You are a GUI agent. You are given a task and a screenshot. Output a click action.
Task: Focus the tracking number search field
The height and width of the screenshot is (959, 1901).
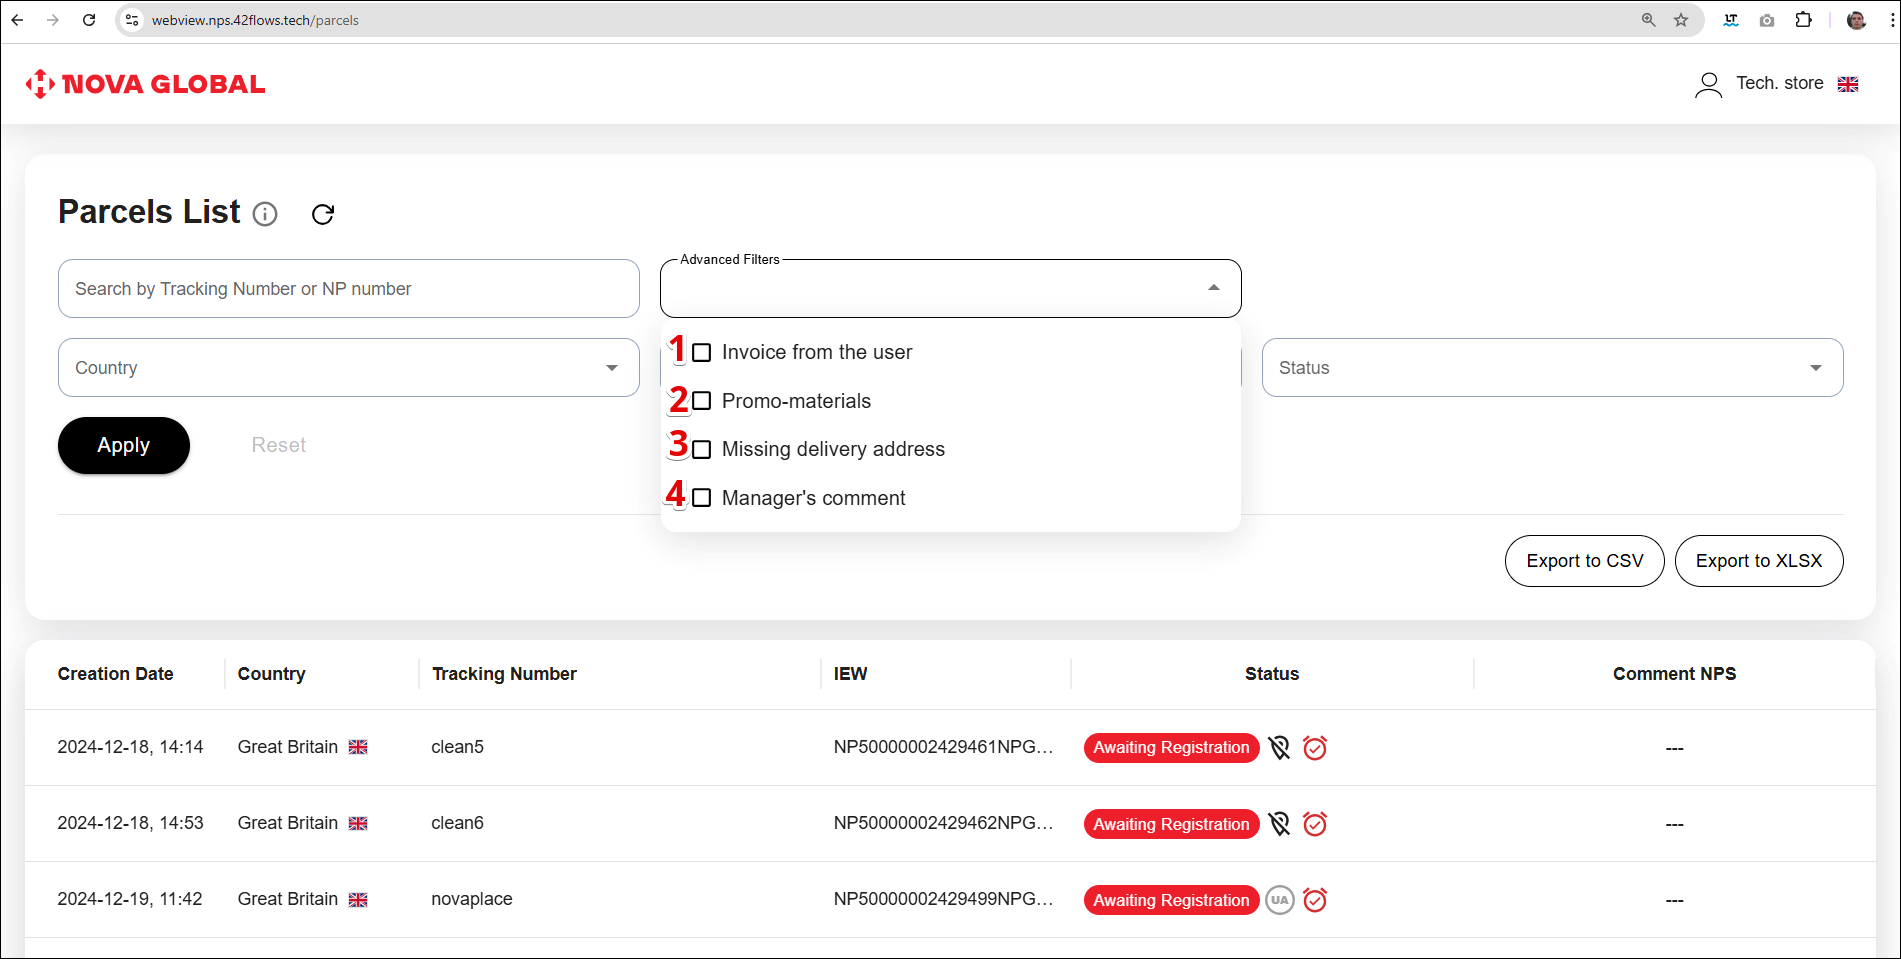coord(348,289)
